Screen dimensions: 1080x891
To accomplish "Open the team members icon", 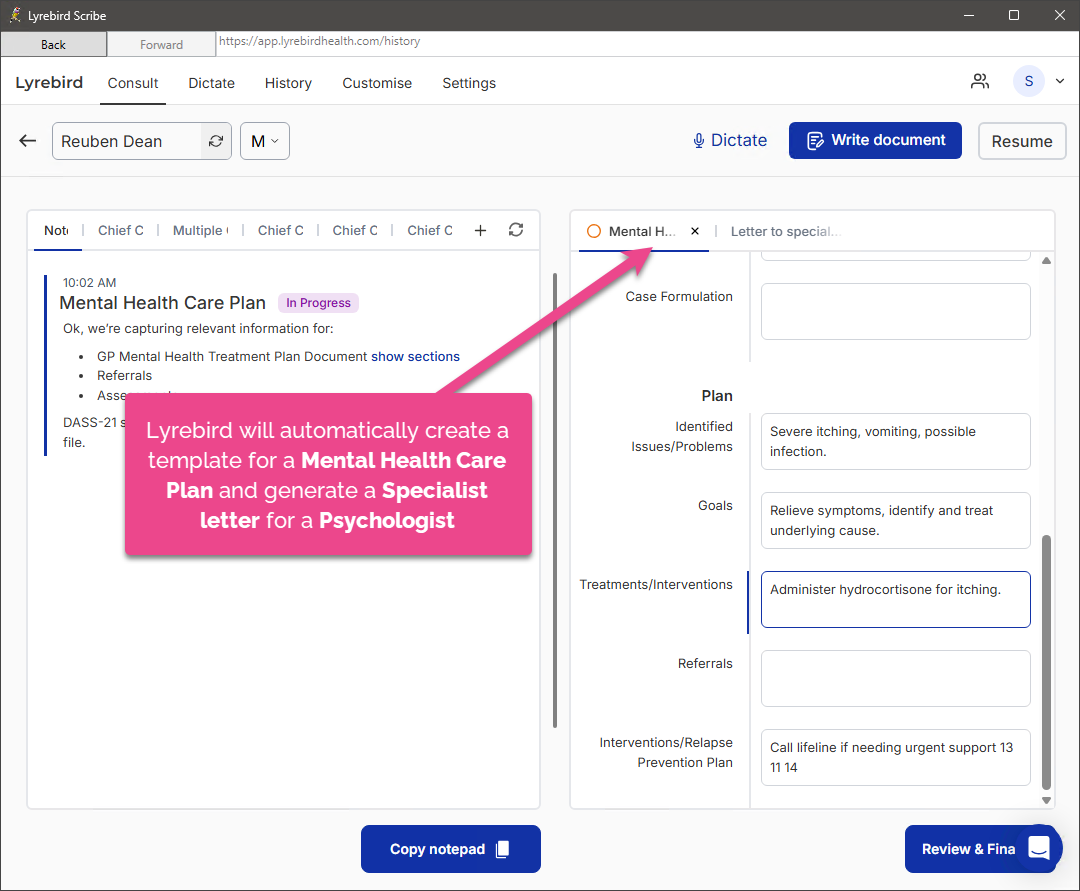I will pyautogui.click(x=979, y=81).
